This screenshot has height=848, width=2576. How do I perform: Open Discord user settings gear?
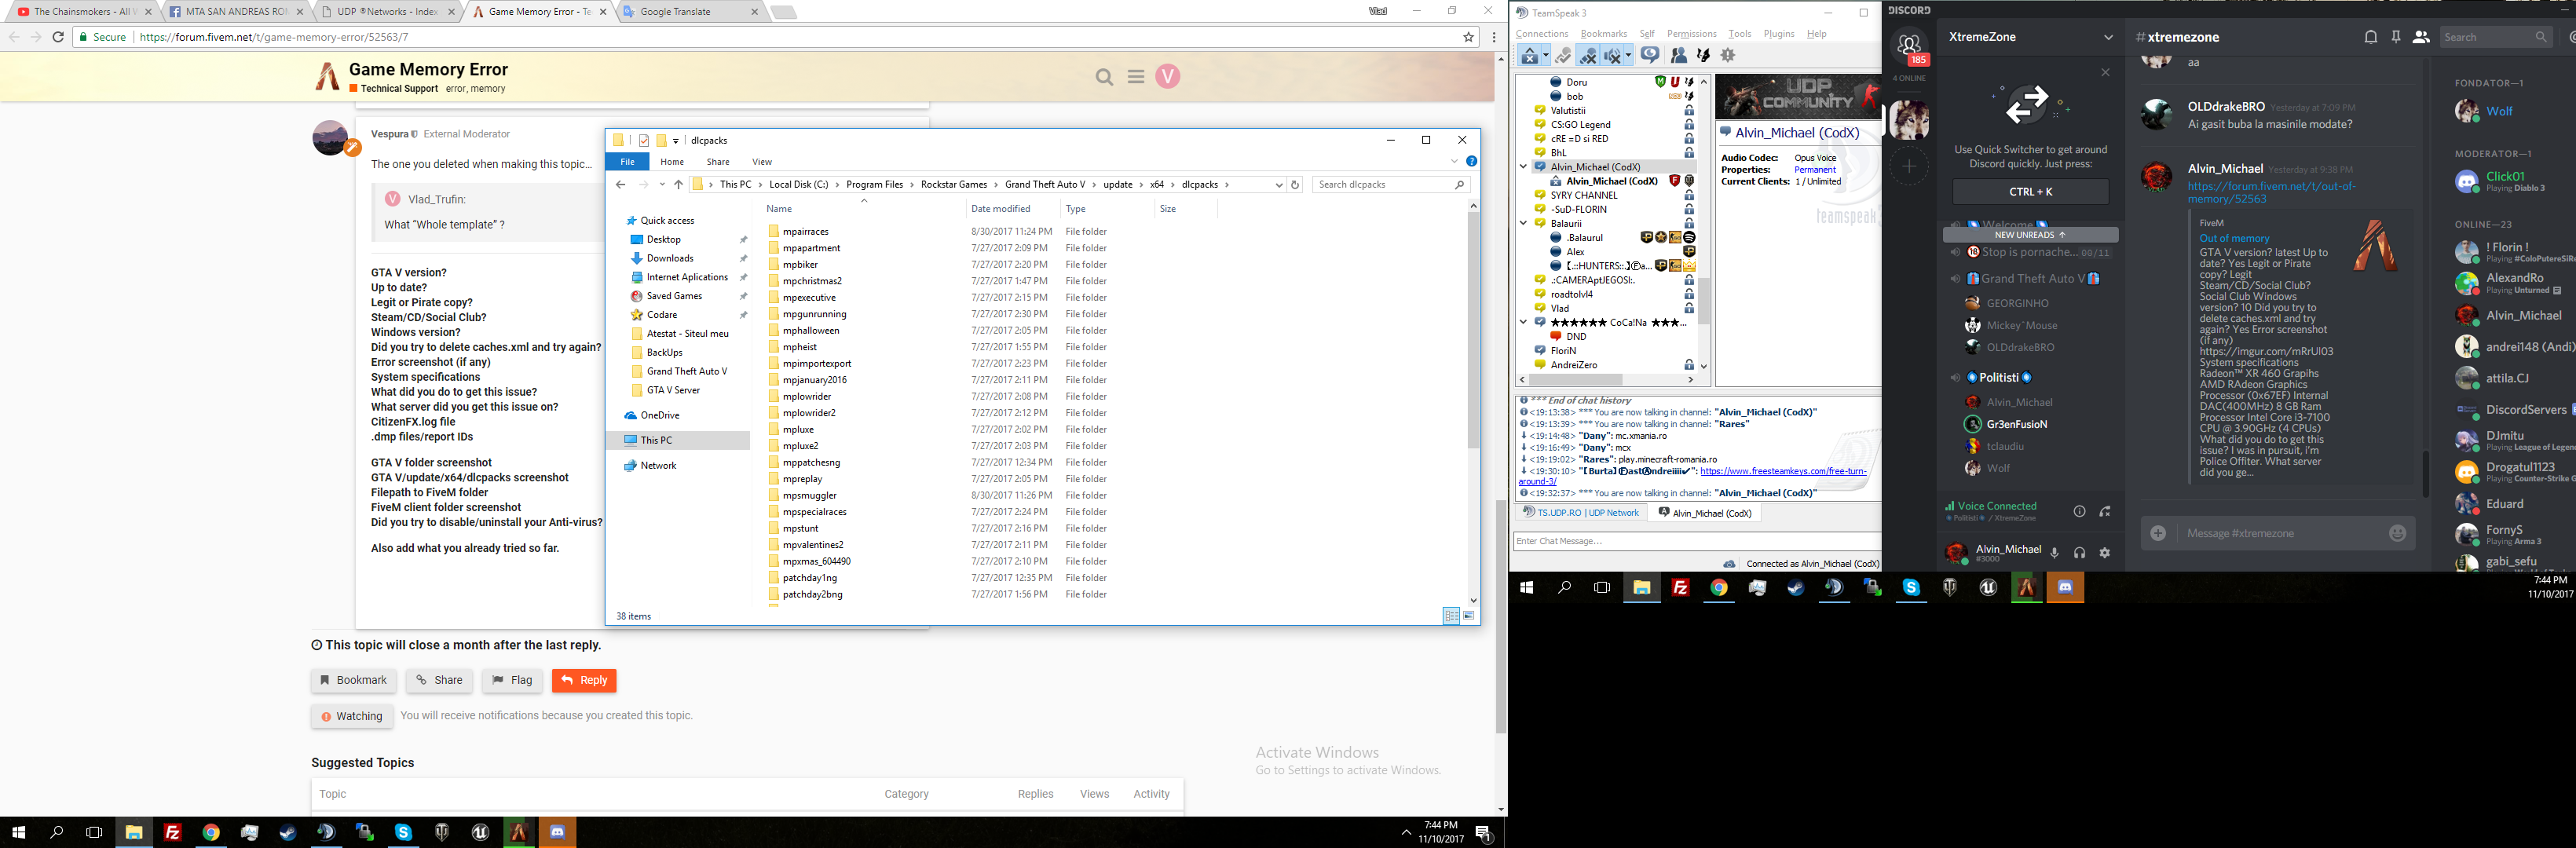(x=2105, y=553)
